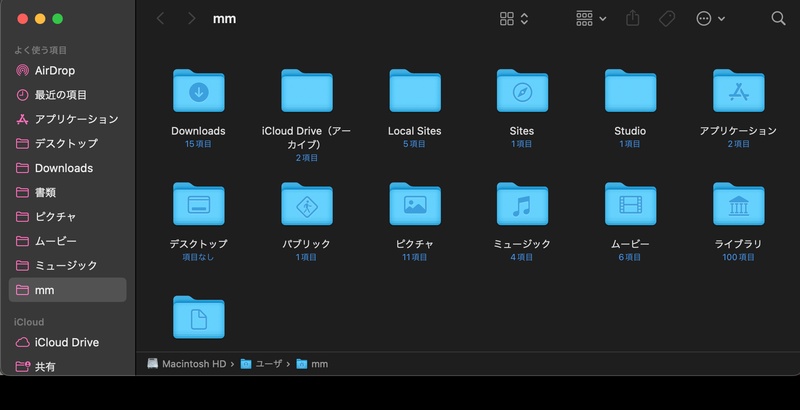
Task: Select mm home folder in the sidebar
Action: [67, 290]
